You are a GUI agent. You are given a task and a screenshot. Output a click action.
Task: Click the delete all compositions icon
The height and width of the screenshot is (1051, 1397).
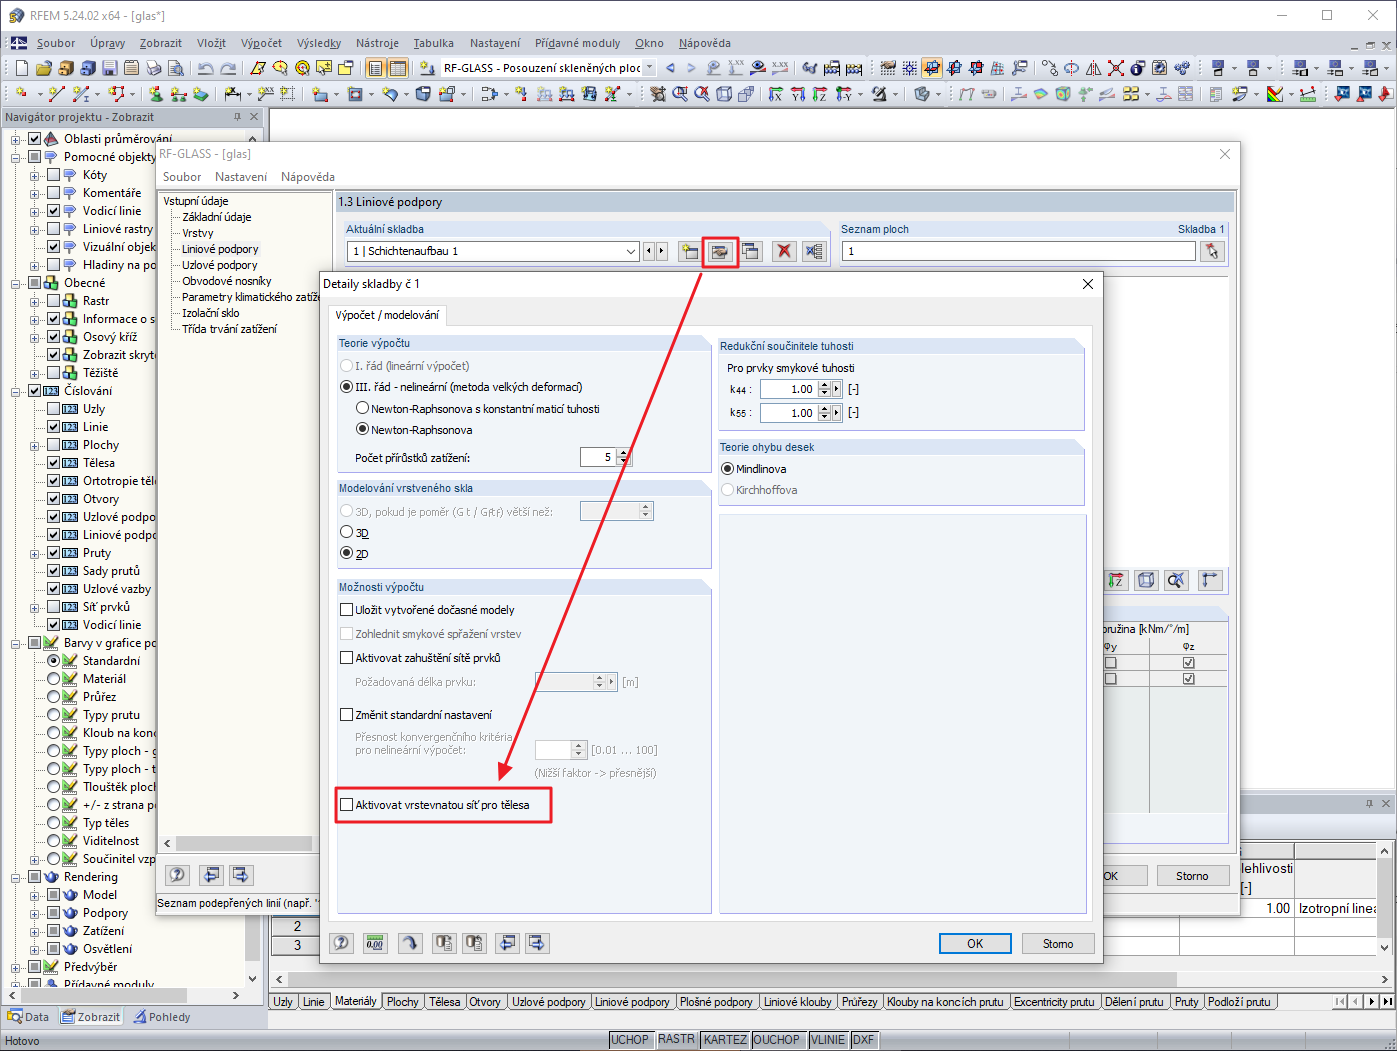815,251
